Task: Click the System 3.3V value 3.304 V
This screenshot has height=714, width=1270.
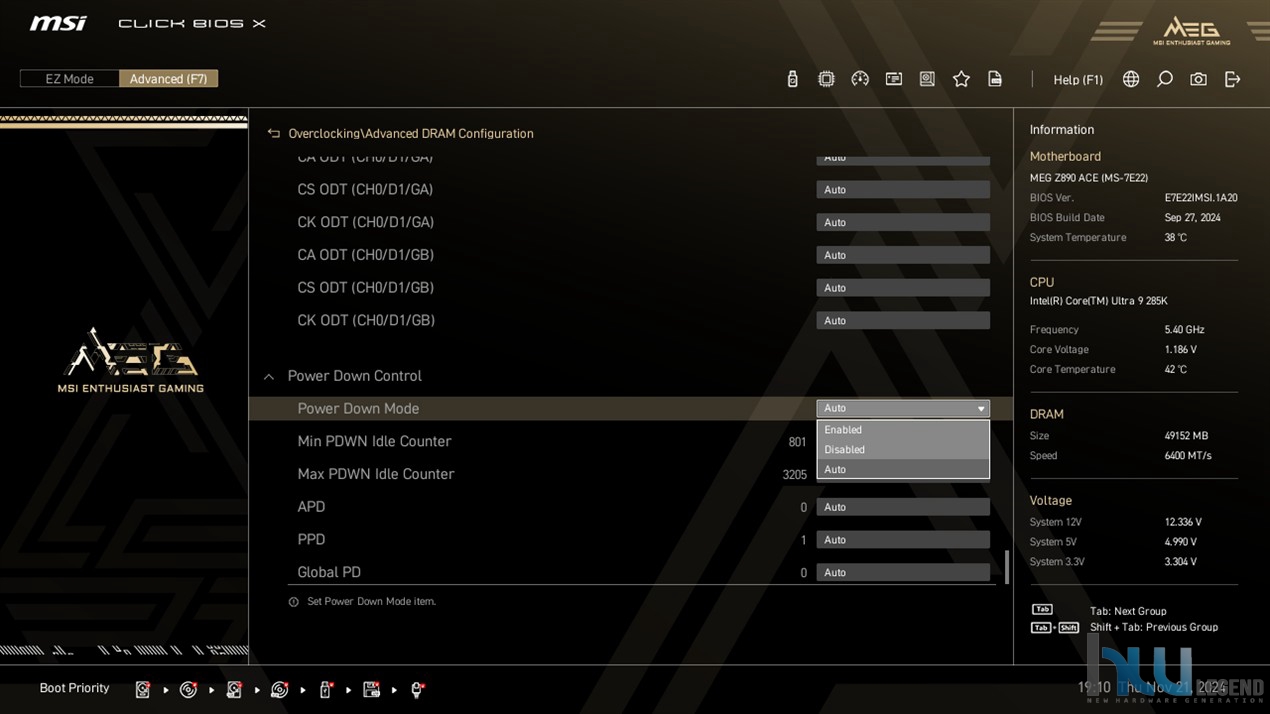Action: pyautogui.click(x=1181, y=562)
